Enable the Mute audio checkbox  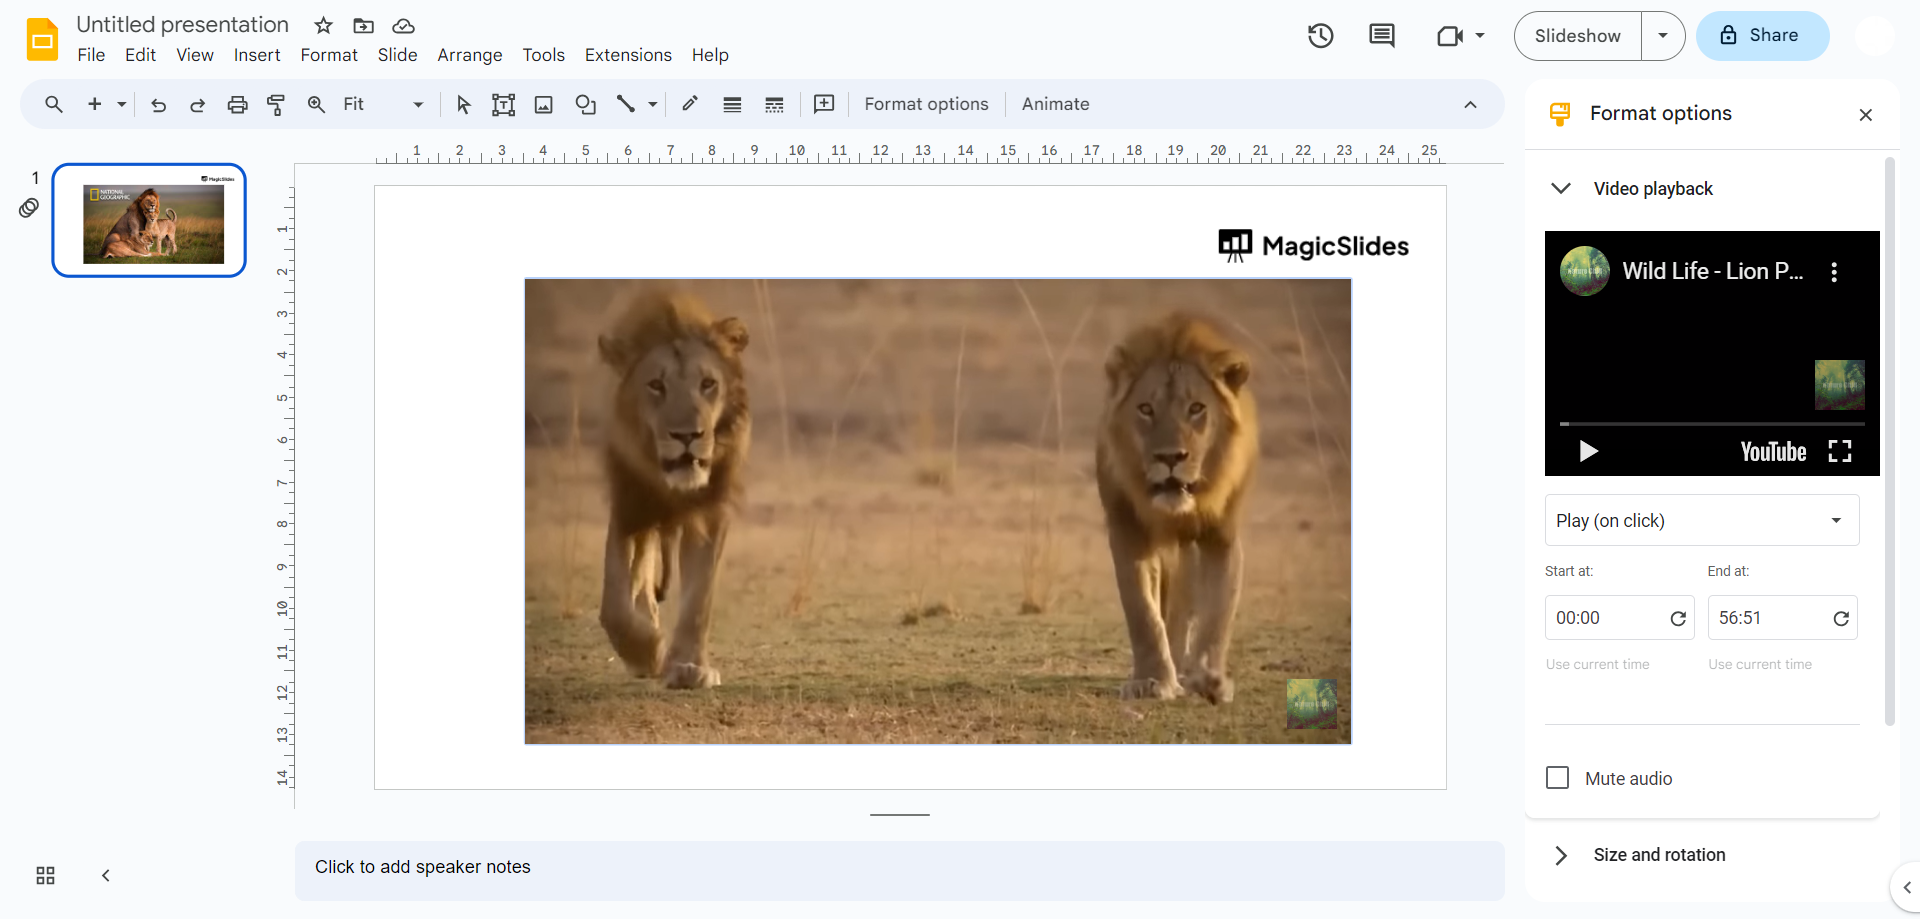1557,778
